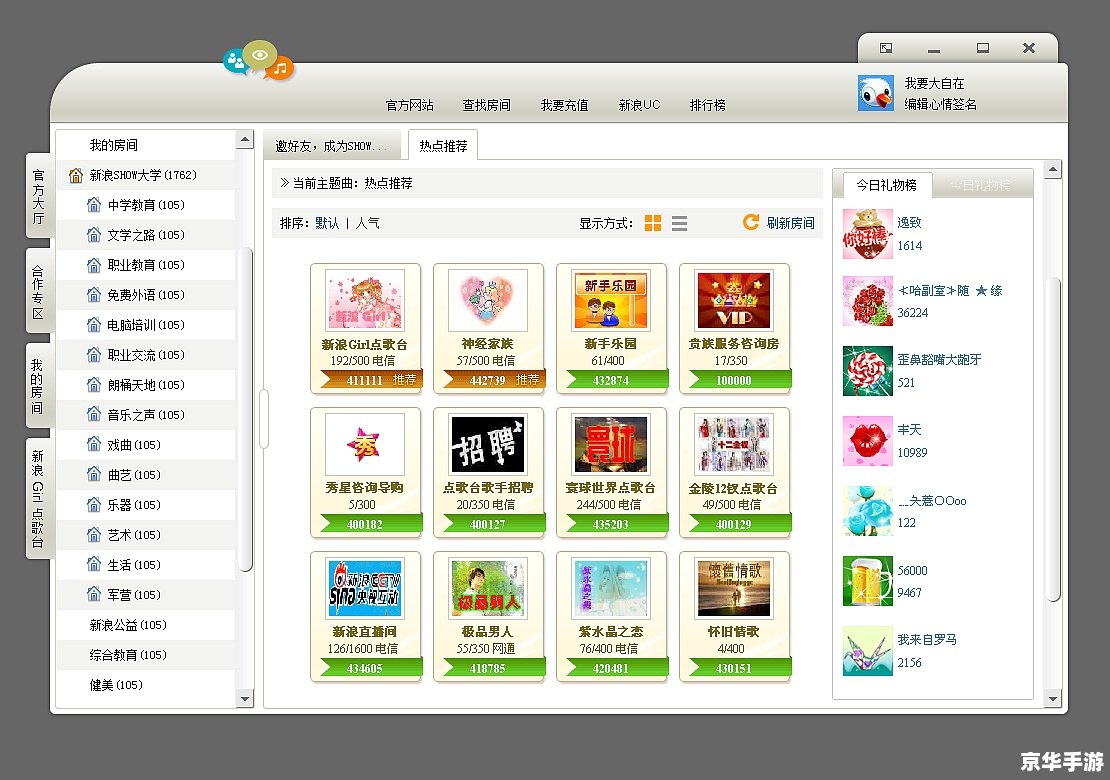Open 查找房间 menu link

486,105
